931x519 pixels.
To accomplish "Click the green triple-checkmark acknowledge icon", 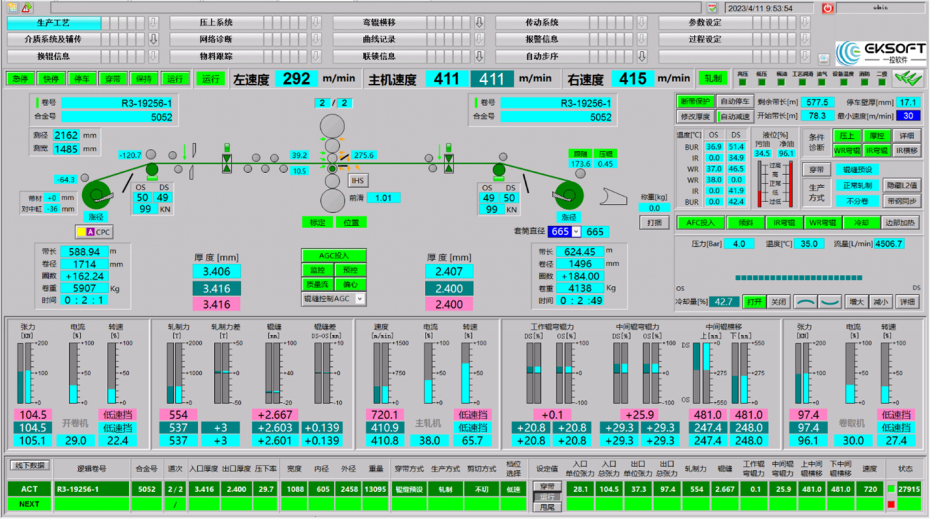I will (x=908, y=78).
